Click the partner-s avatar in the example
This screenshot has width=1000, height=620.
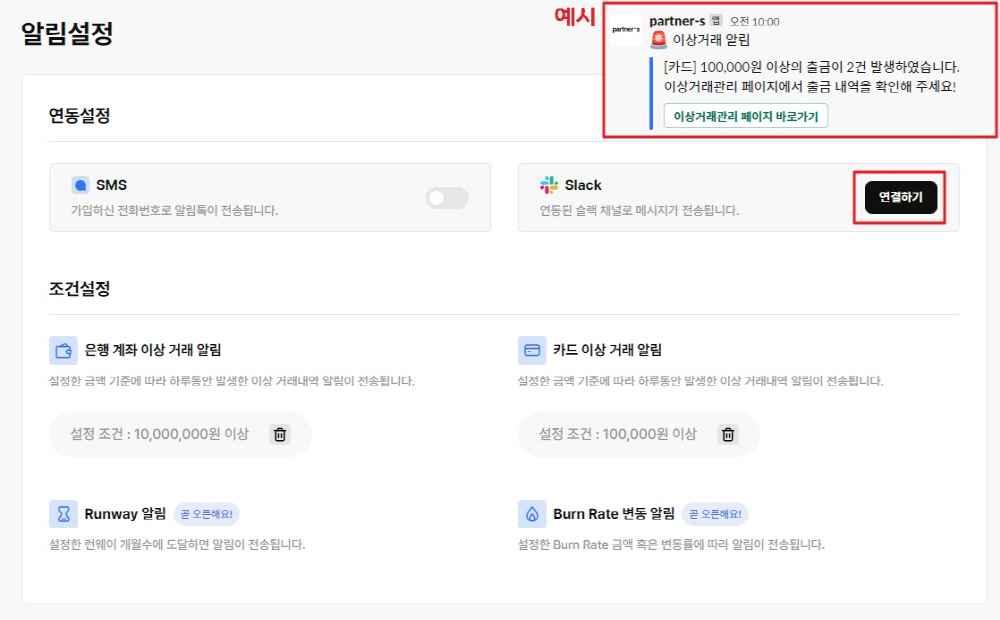pos(626,29)
